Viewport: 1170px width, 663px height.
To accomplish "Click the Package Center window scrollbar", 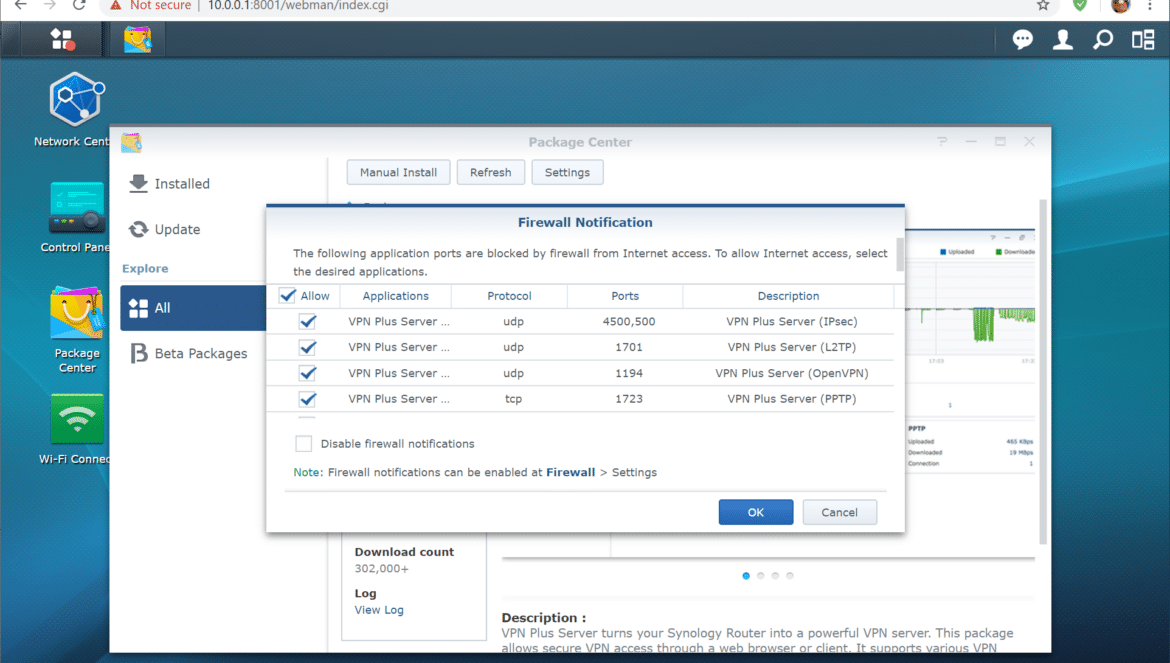I will 1043,371.
